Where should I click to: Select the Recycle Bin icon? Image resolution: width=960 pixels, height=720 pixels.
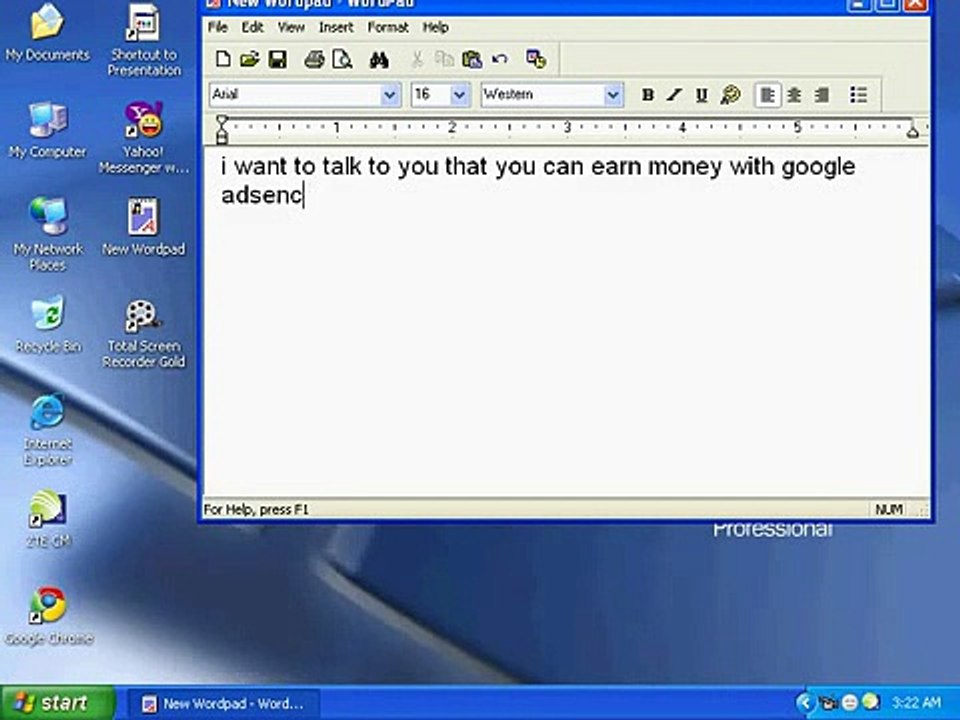click(x=48, y=324)
